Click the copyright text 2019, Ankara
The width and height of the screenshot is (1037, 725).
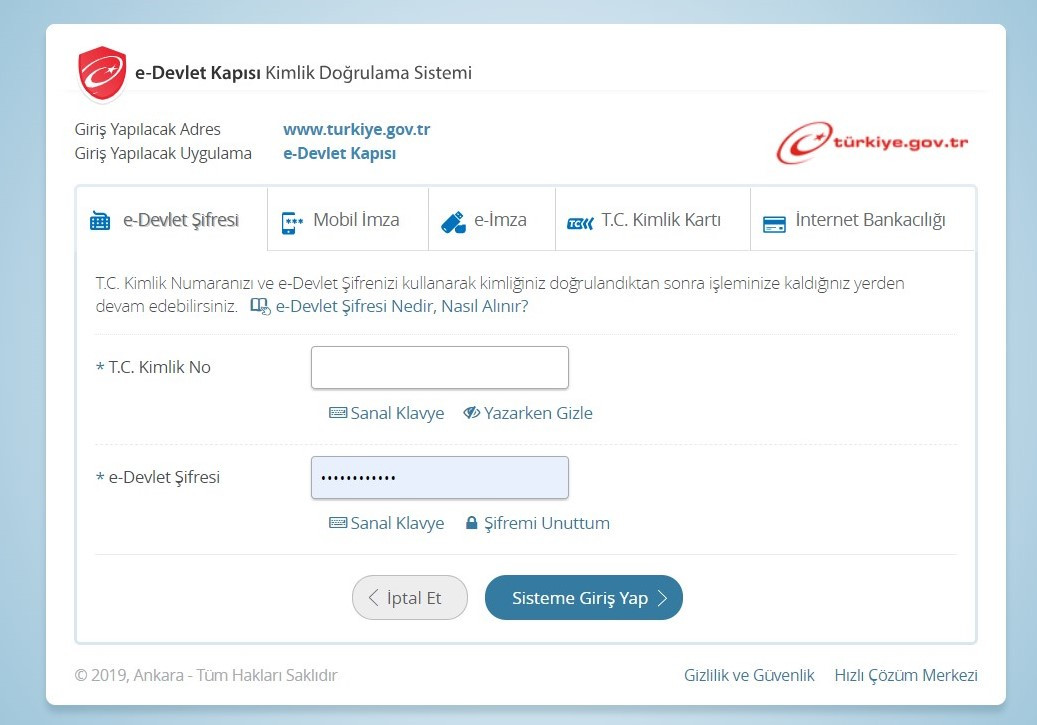coord(206,675)
